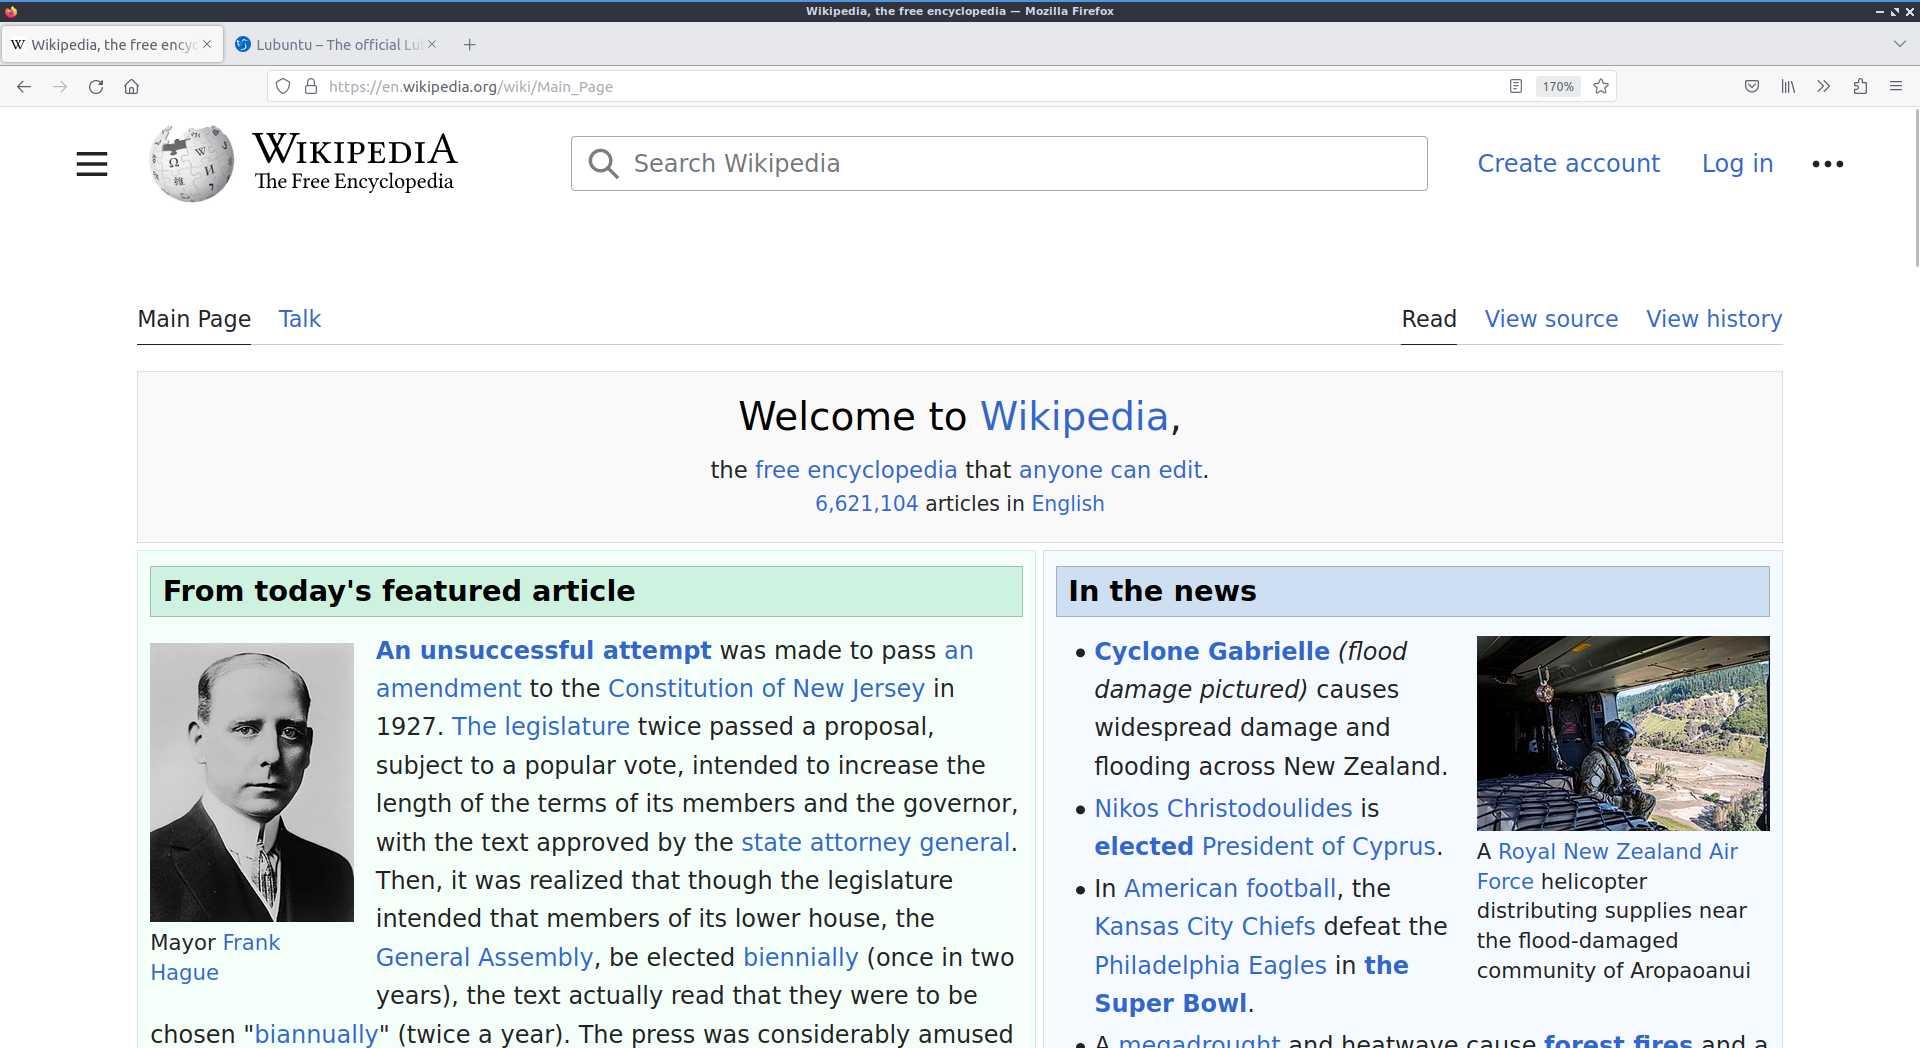
Task: Open Wikipedia sidebar main menu
Action: click(x=92, y=164)
